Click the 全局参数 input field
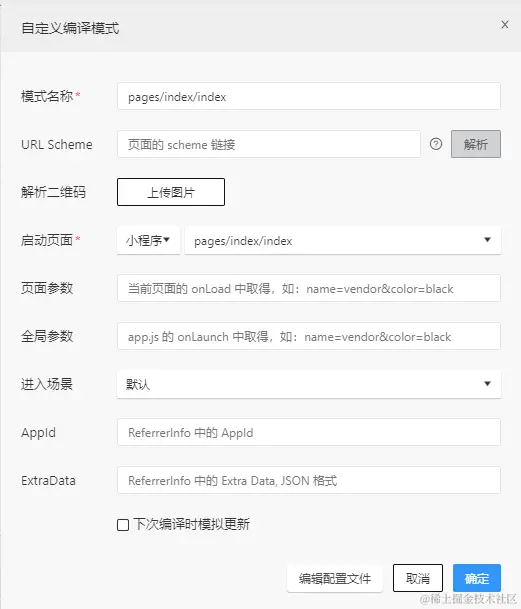The width and height of the screenshot is (521, 609). pyautogui.click(x=309, y=336)
